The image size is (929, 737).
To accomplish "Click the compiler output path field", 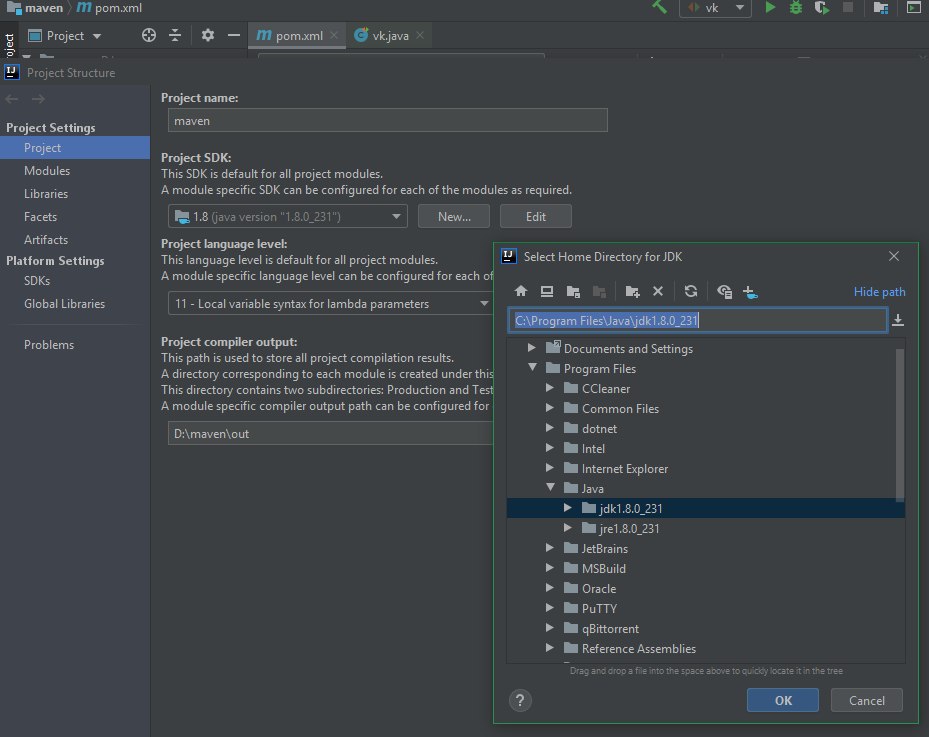I will (331, 433).
